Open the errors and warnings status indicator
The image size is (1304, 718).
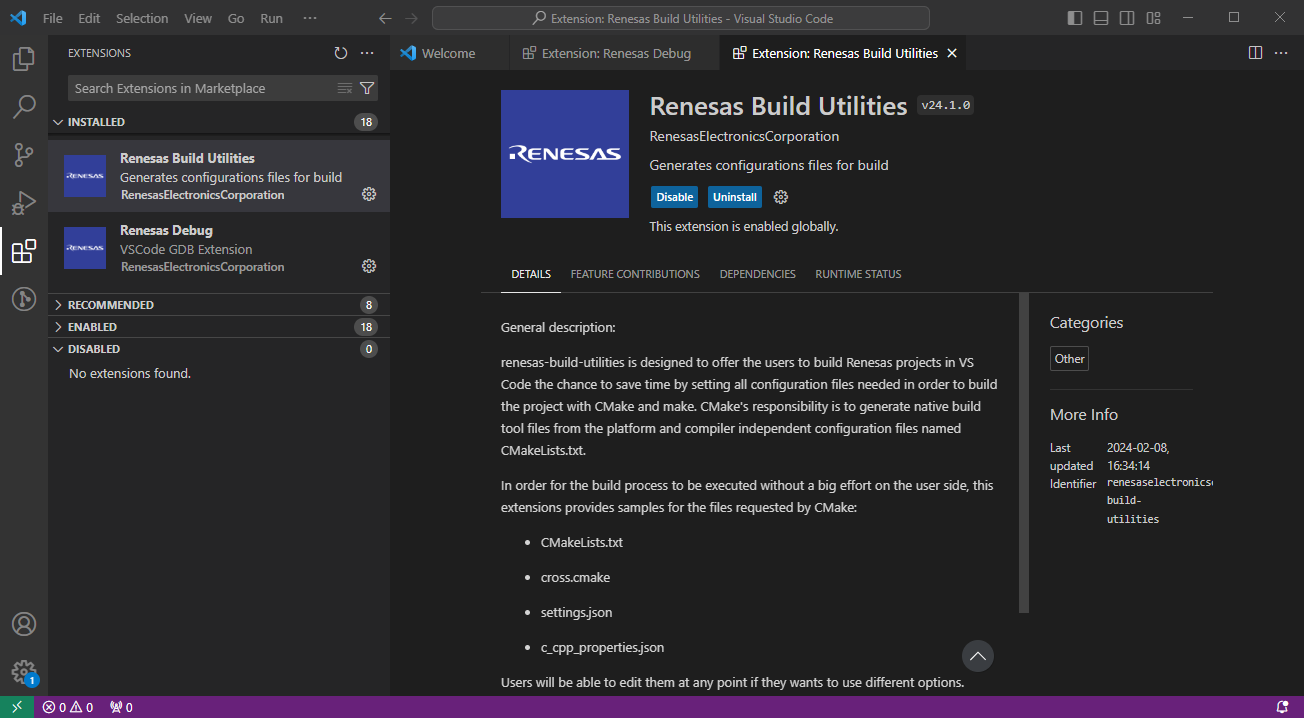[x=68, y=707]
